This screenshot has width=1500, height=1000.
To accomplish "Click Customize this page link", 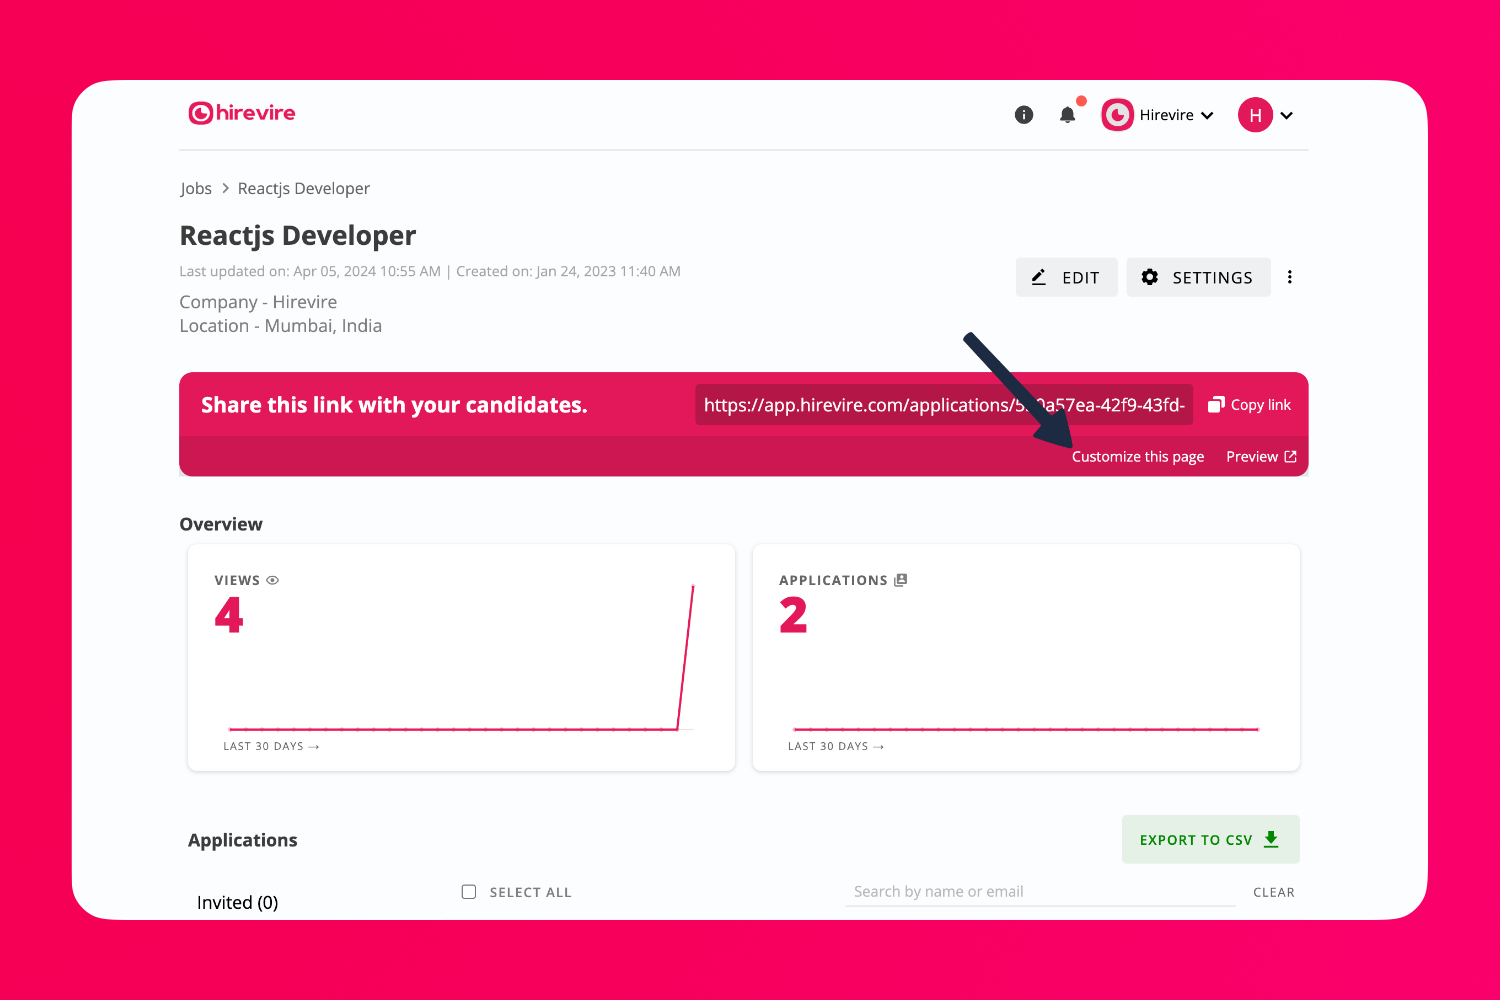I will (1138, 457).
